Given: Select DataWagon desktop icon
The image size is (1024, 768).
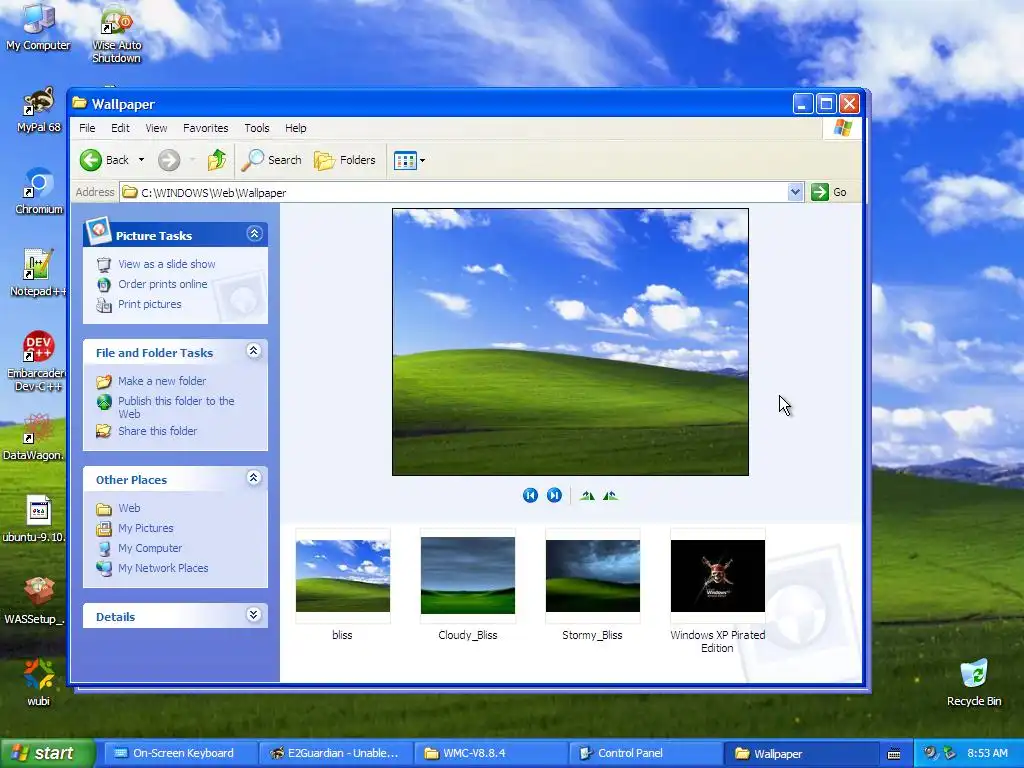Looking at the screenshot, I should [x=34, y=436].
